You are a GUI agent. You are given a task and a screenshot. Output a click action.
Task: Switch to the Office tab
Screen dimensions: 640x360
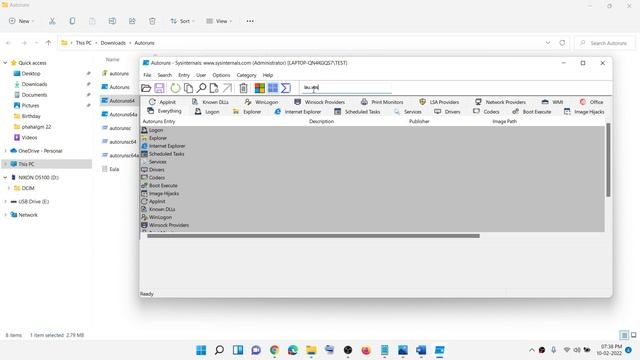click(x=591, y=102)
